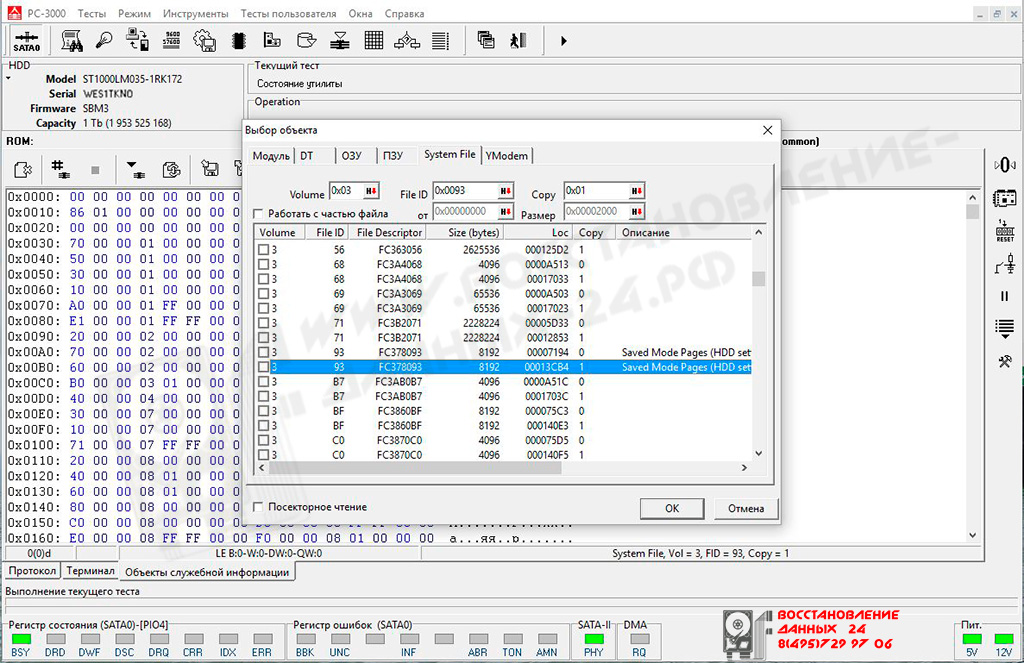Expand the HDD info panel arrow
The width and height of the screenshot is (1024, 663).
(8, 78)
